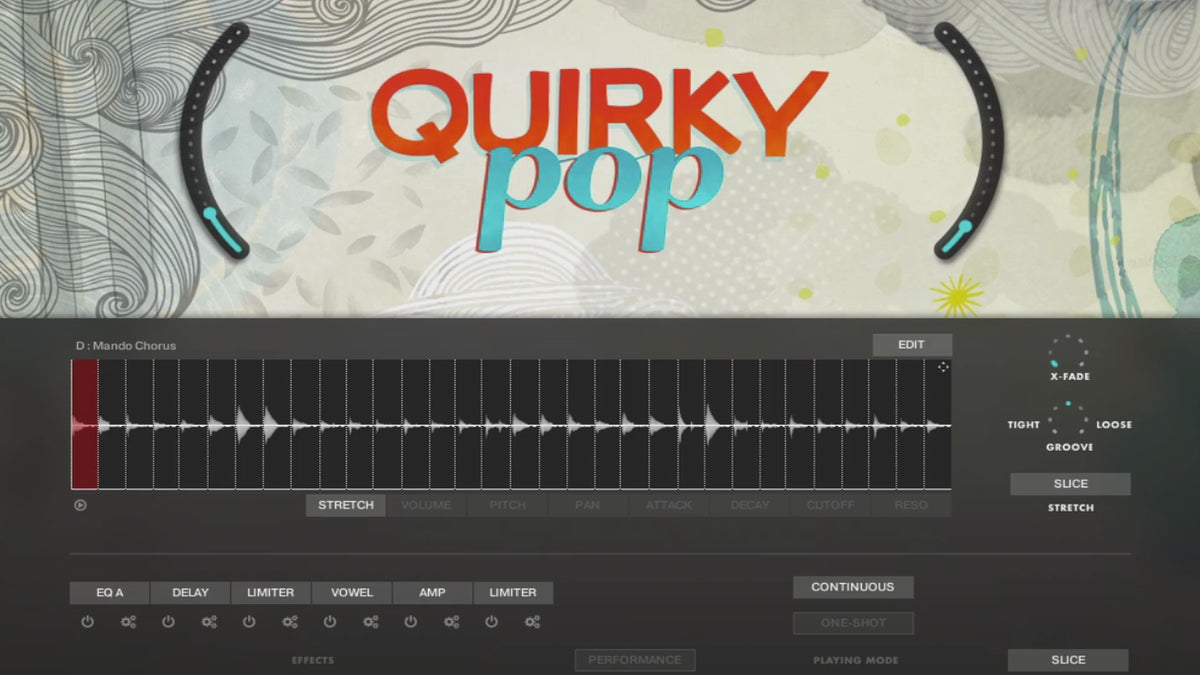Open EQ A effect settings gear
Screen dimensions: 1200x675
pyautogui.click(x=128, y=622)
